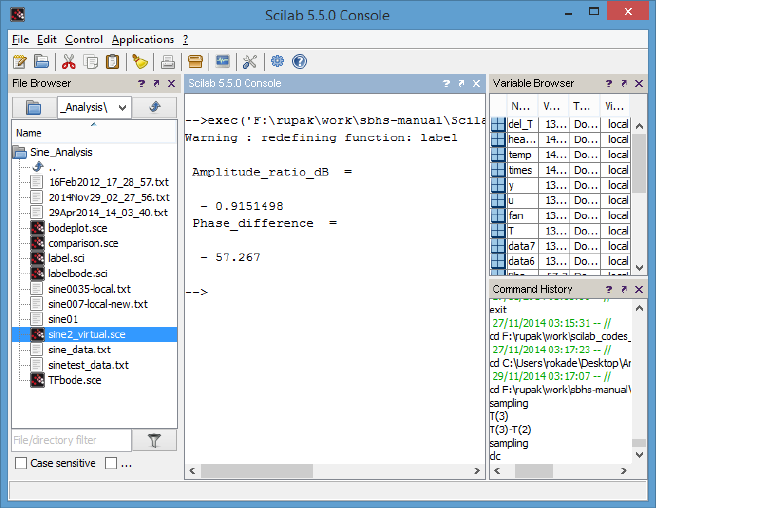Click the Print icon in toolbar
The width and height of the screenshot is (778, 508).
click(x=168, y=62)
